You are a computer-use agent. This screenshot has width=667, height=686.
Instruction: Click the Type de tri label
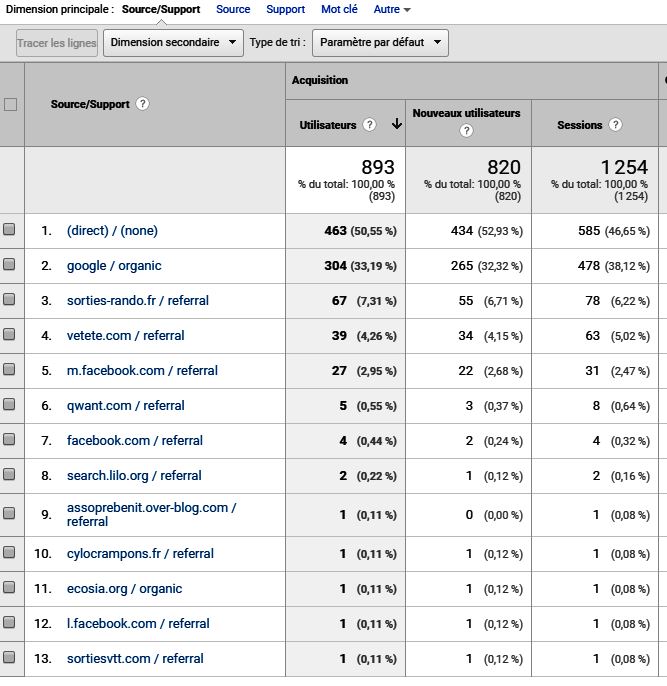click(277, 42)
